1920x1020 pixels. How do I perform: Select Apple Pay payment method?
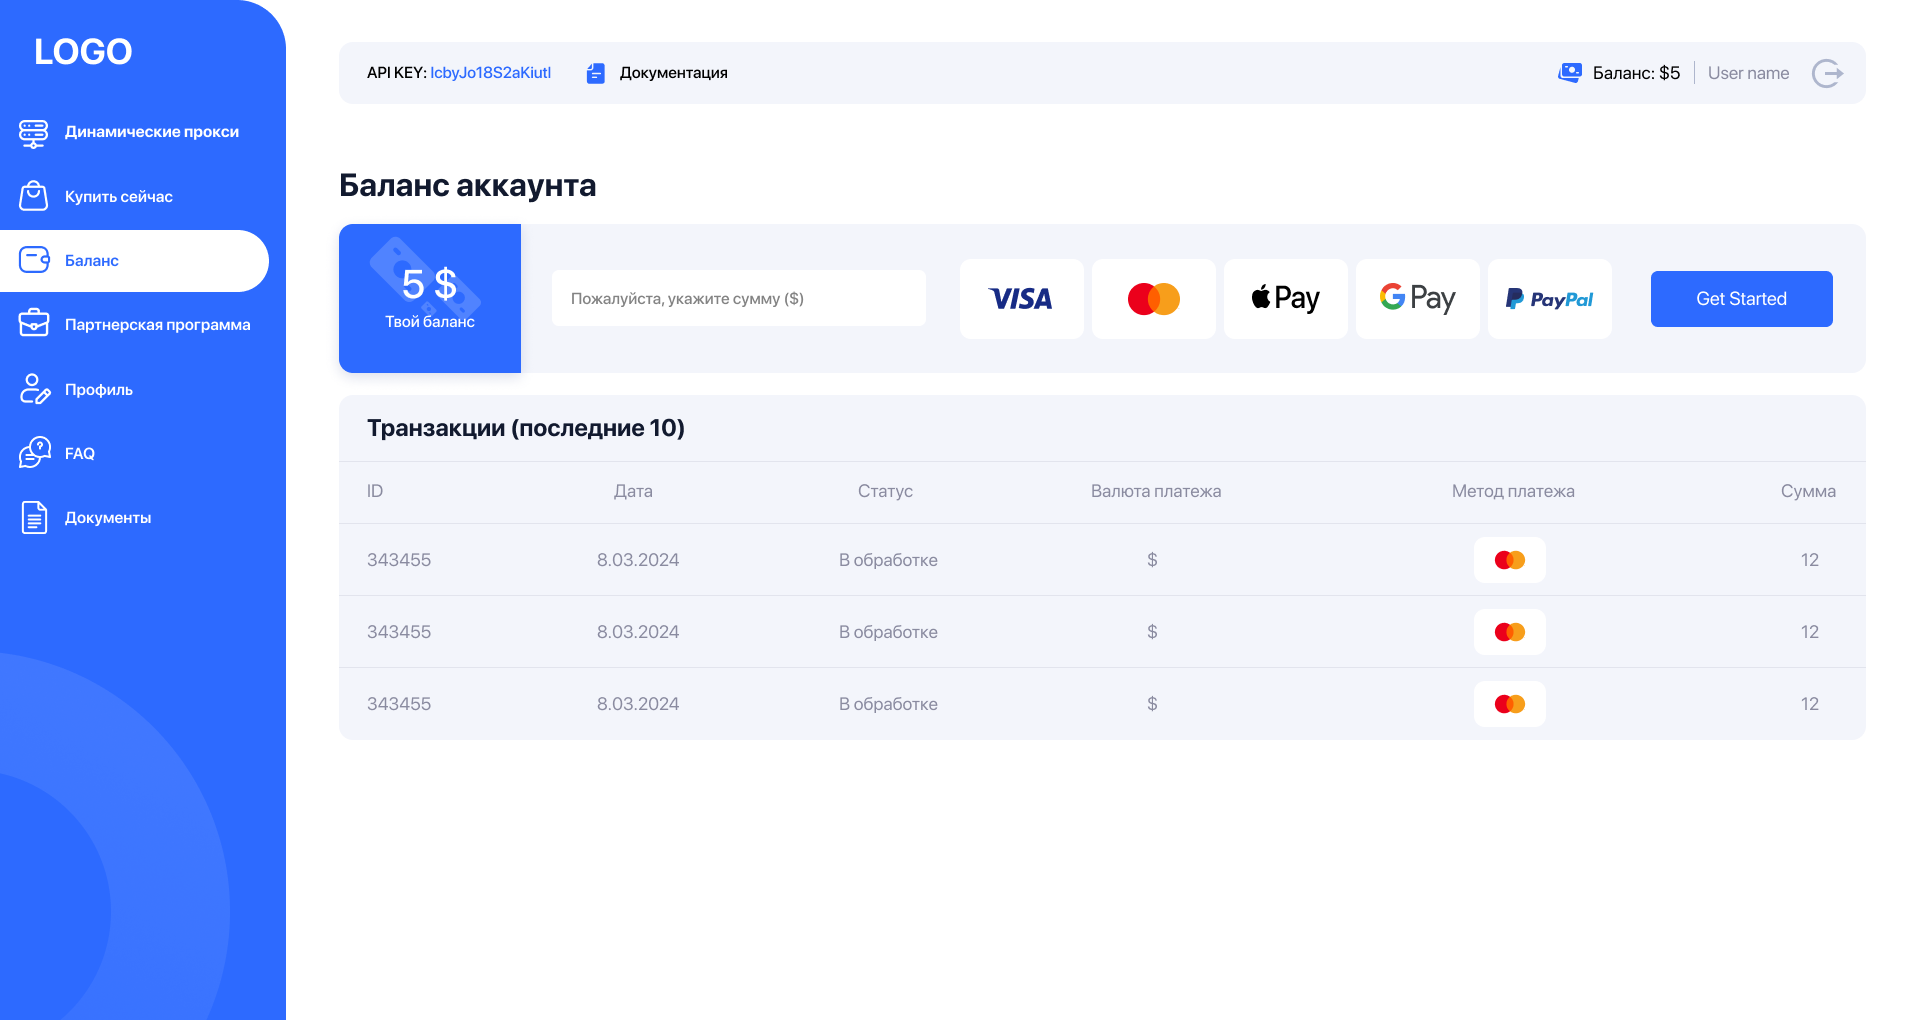tap(1286, 299)
